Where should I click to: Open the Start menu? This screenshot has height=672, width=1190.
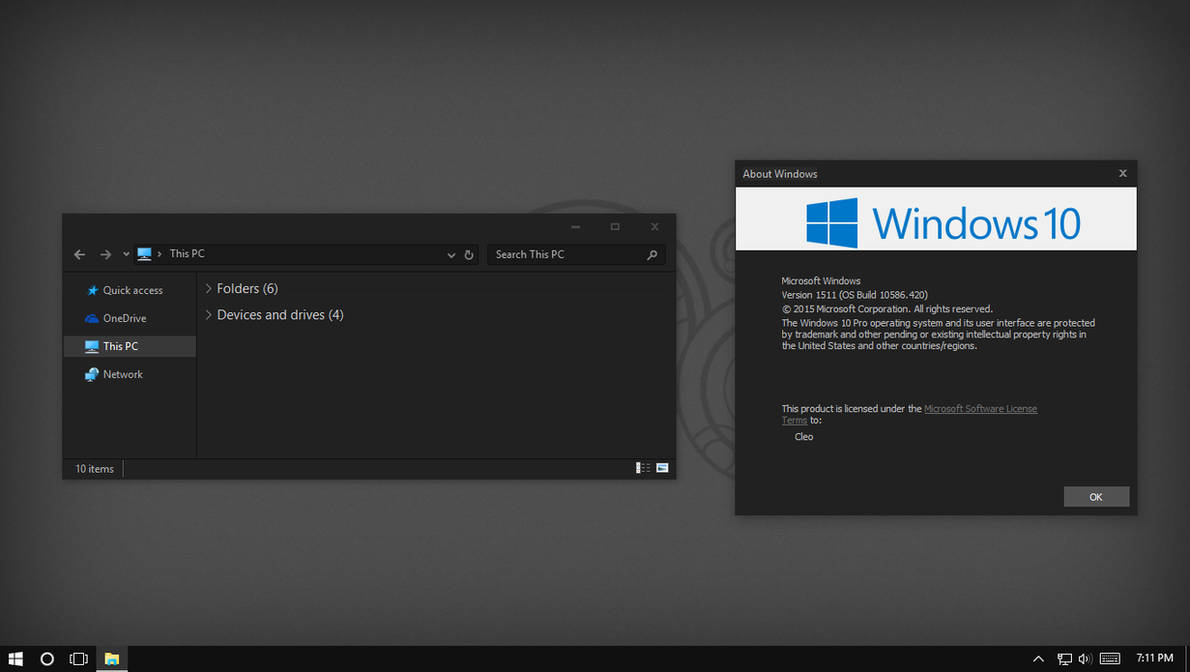15,658
